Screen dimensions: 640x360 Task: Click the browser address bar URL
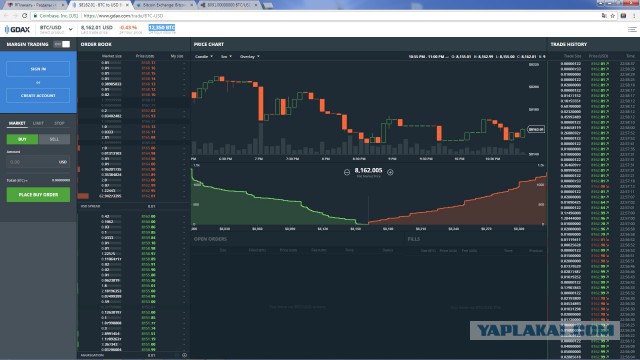[123, 16]
